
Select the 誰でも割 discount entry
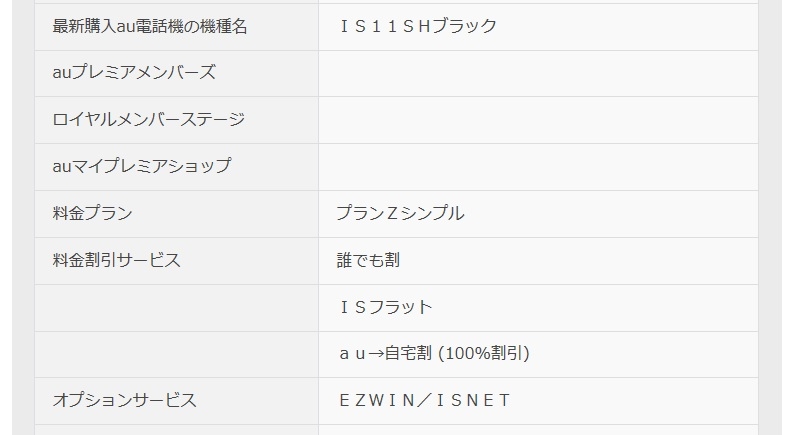click(x=368, y=260)
